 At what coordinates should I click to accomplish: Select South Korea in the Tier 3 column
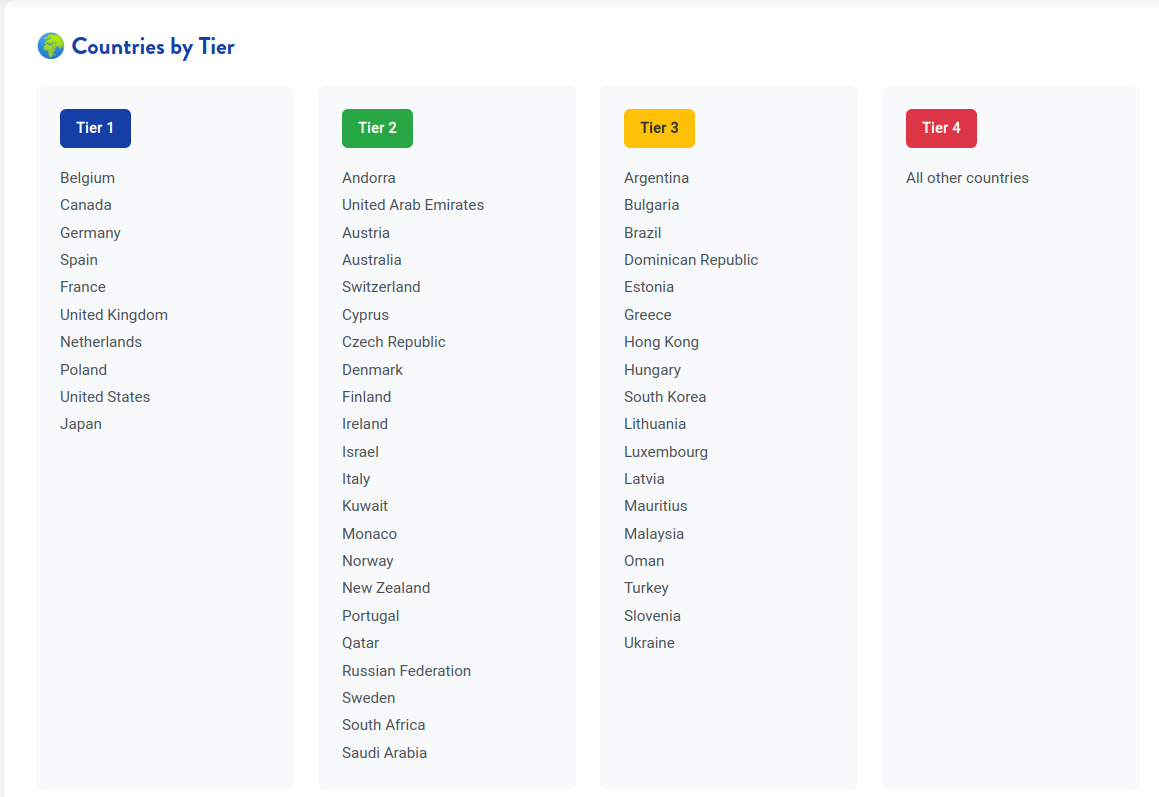[x=665, y=396]
